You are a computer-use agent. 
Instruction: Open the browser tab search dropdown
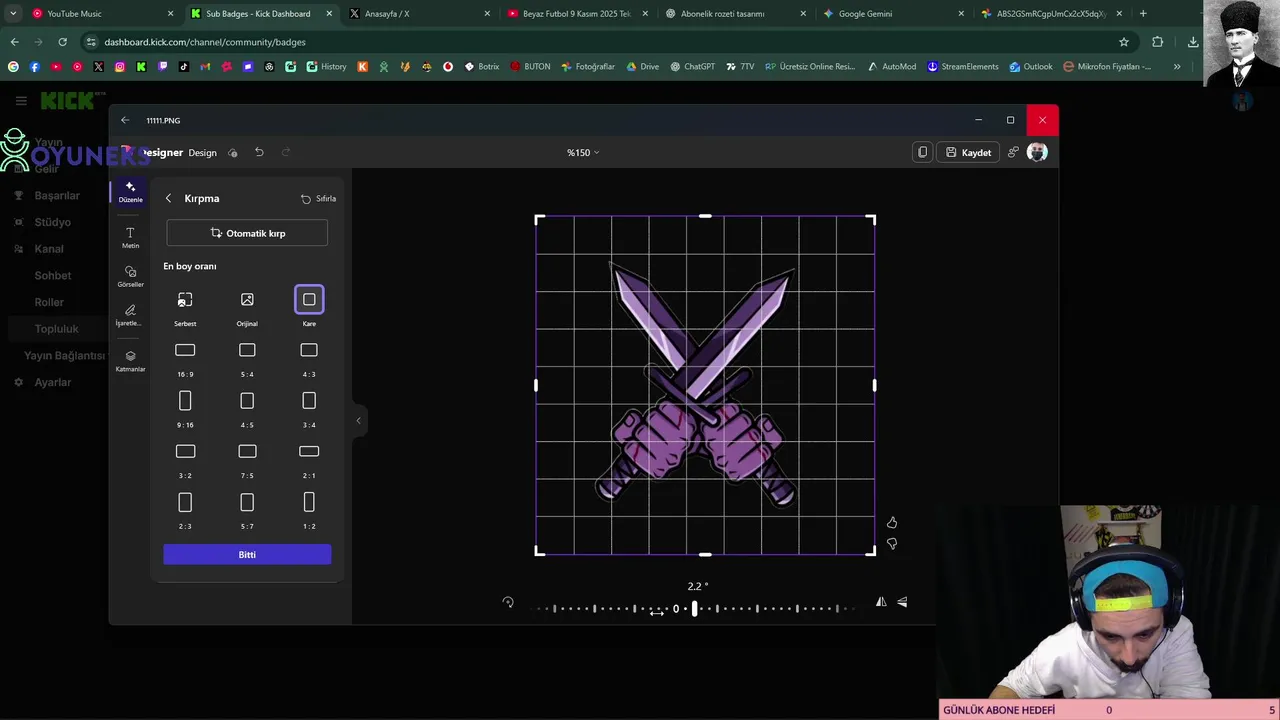[13, 14]
